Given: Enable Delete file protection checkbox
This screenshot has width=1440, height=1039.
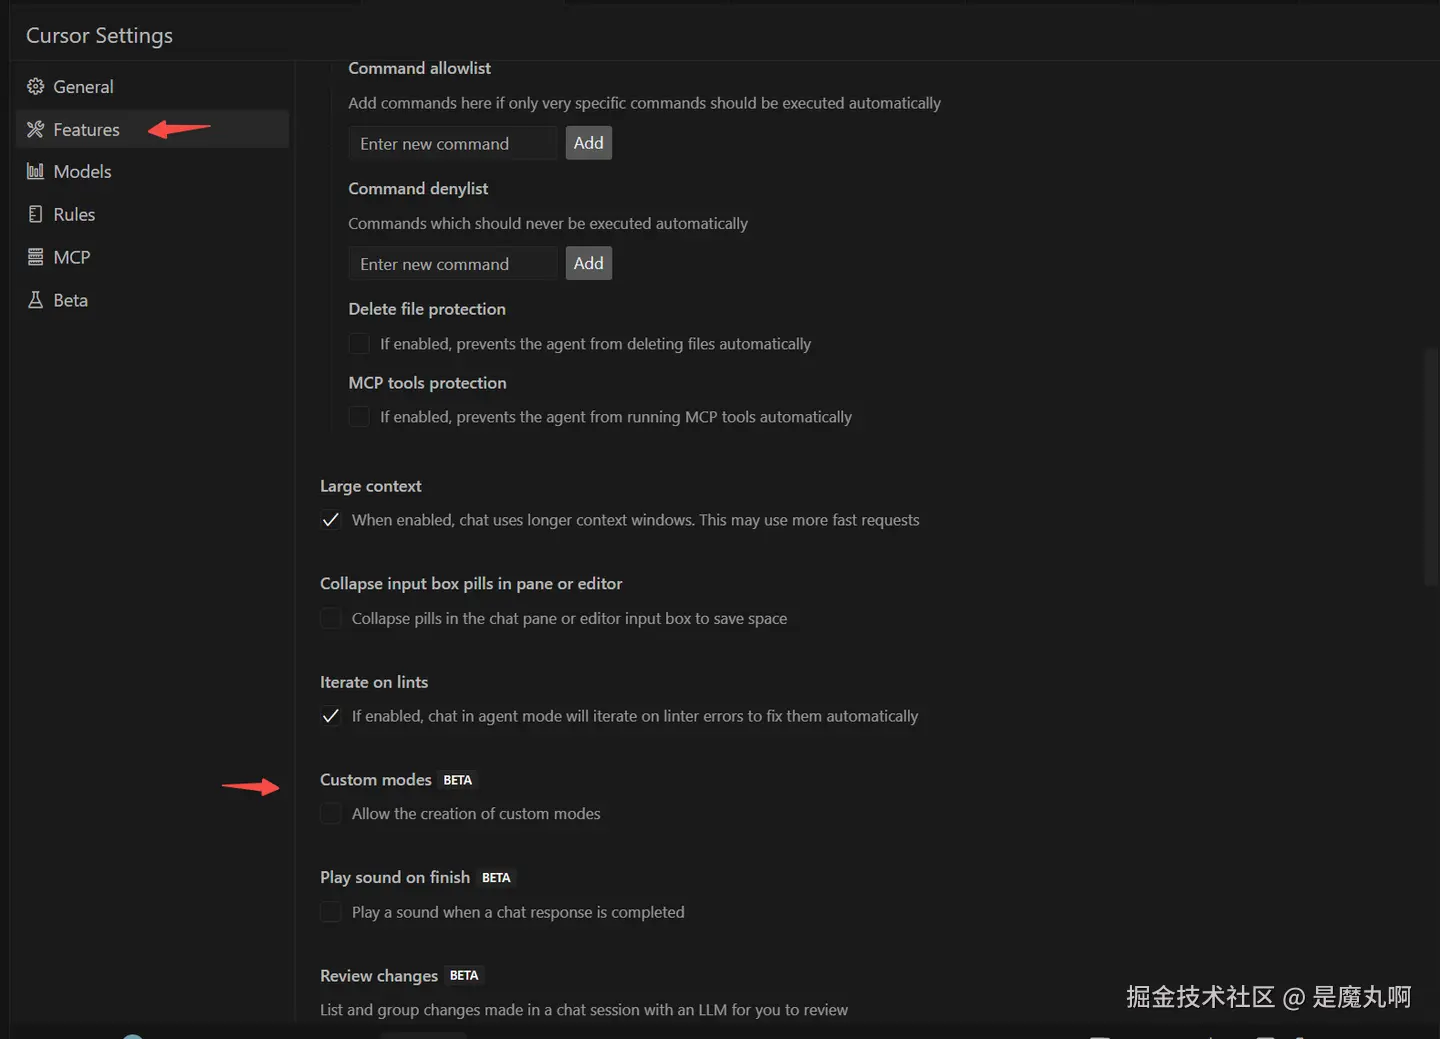Looking at the screenshot, I should (359, 344).
